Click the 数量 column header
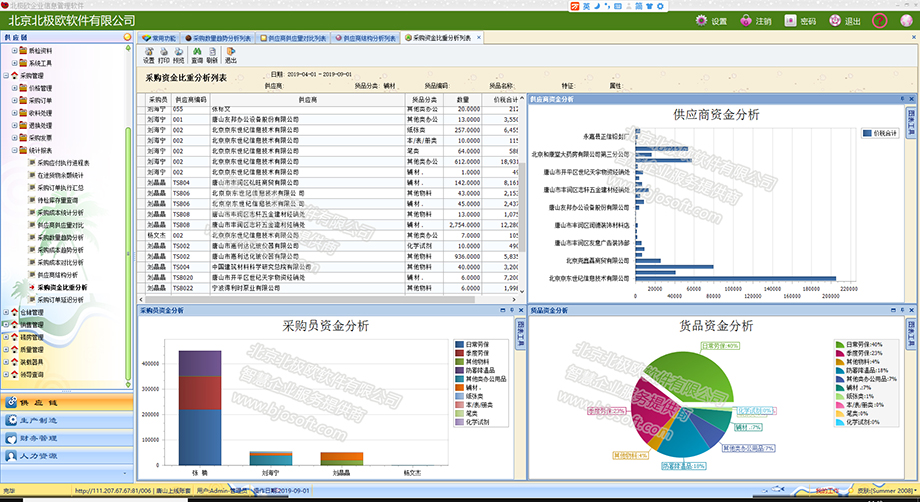 [x=463, y=100]
